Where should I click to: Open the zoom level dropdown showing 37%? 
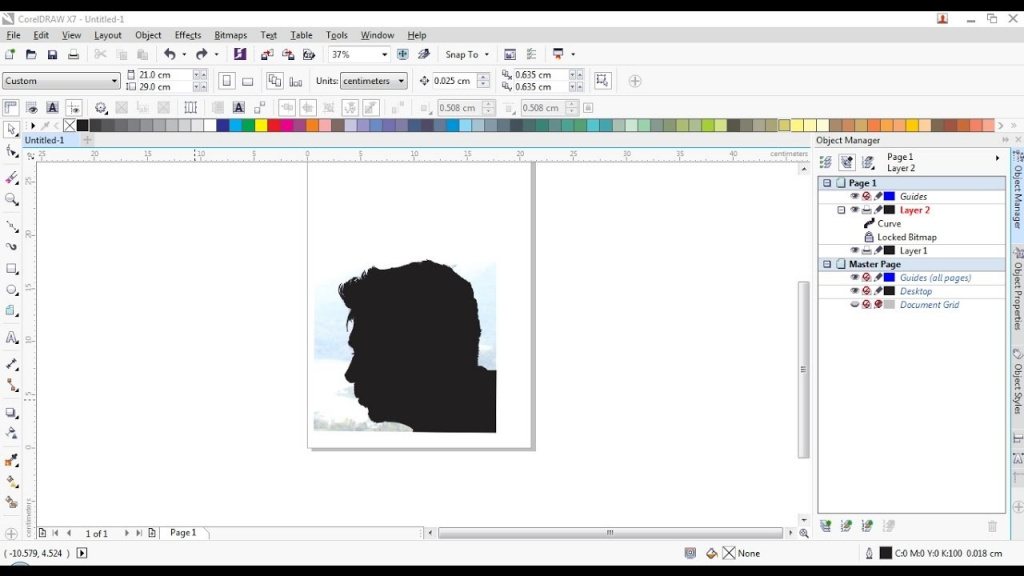click(384, 54)
